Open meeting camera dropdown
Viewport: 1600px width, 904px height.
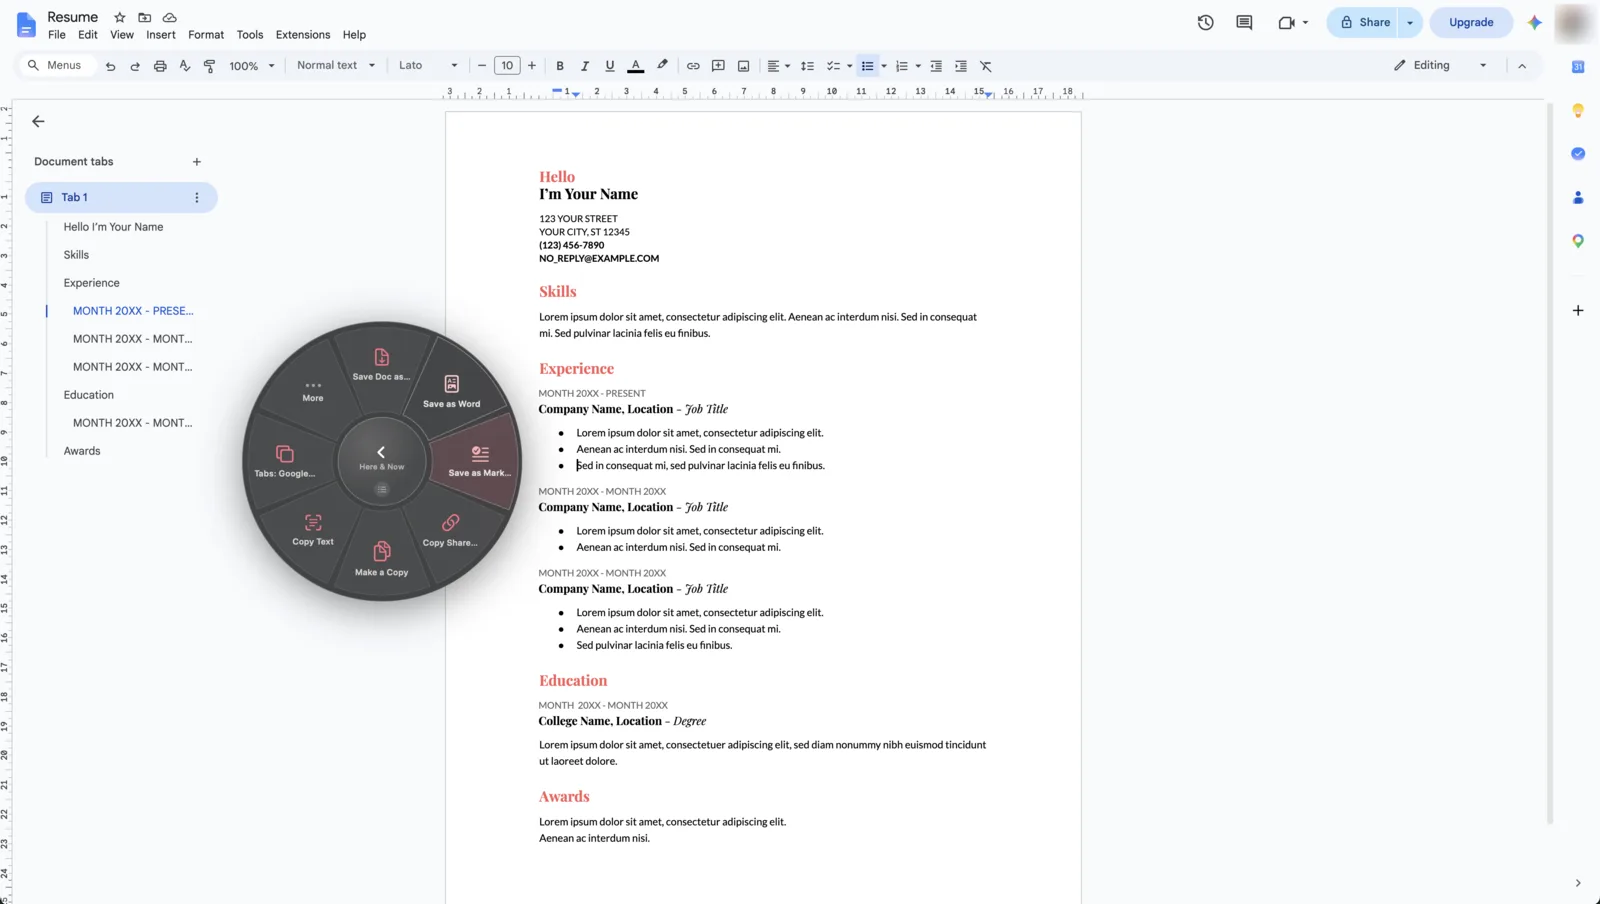click(x=1292, y=22)
